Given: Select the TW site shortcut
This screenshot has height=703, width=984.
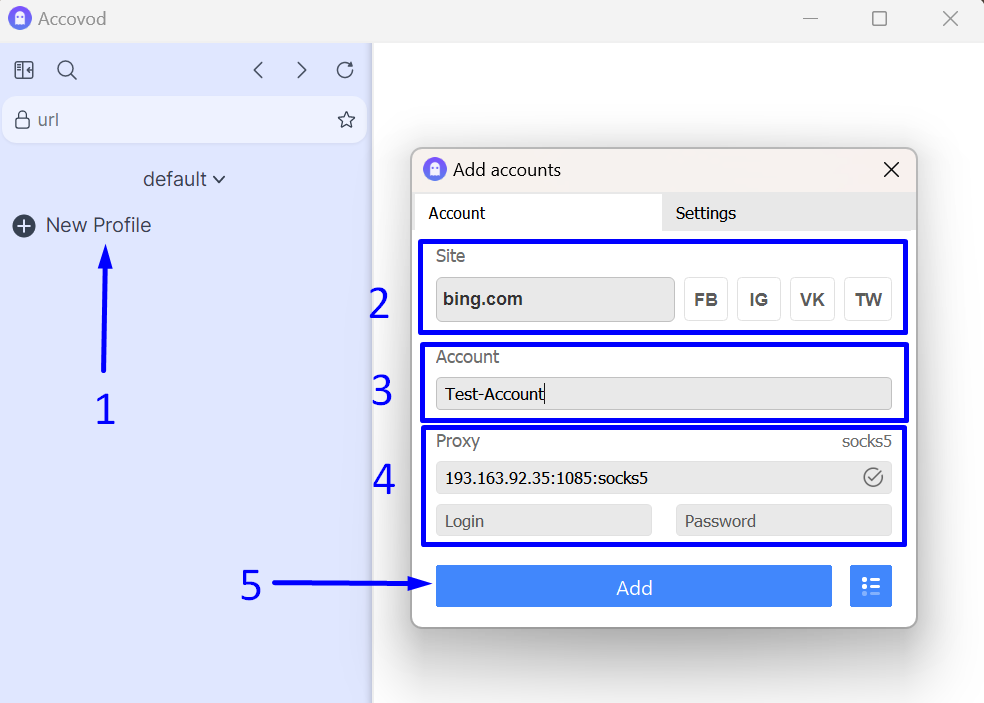Looking at the screenshot, I should [868, 299].
